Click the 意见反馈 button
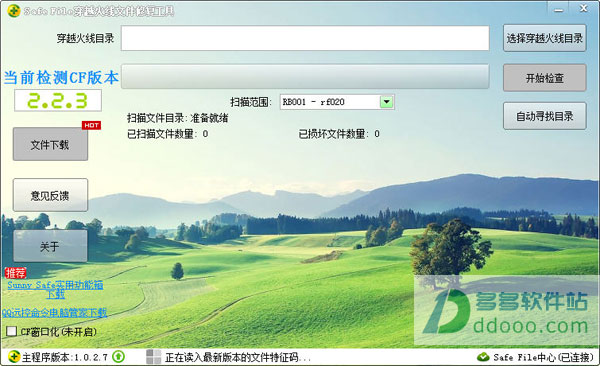Viewport: 600px width, 366px height. click(50, 195)
